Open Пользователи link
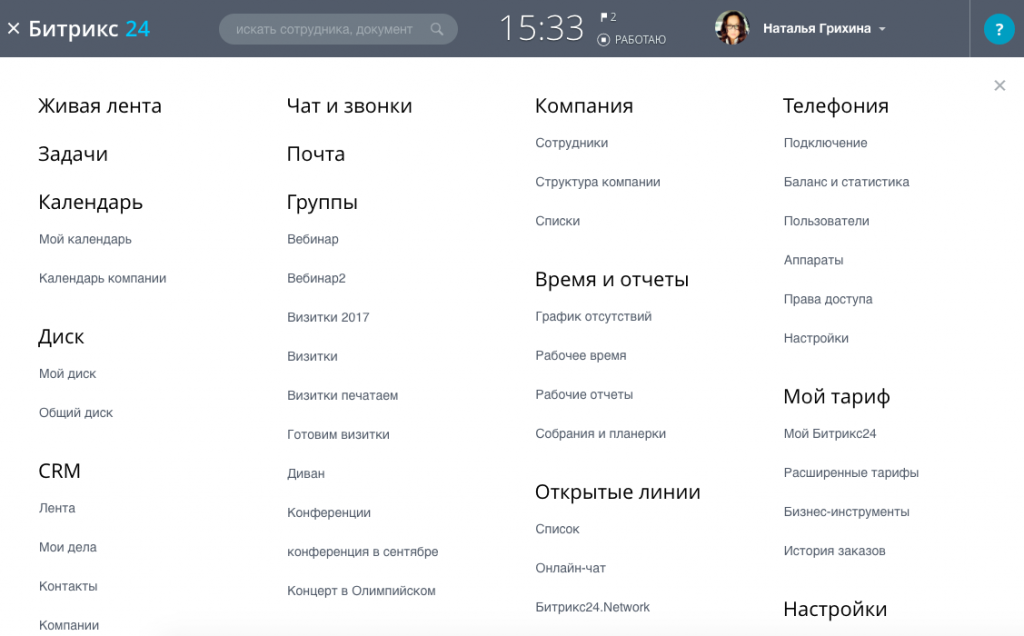Screen dimensions: 1024x636 [x=826, y=221]
